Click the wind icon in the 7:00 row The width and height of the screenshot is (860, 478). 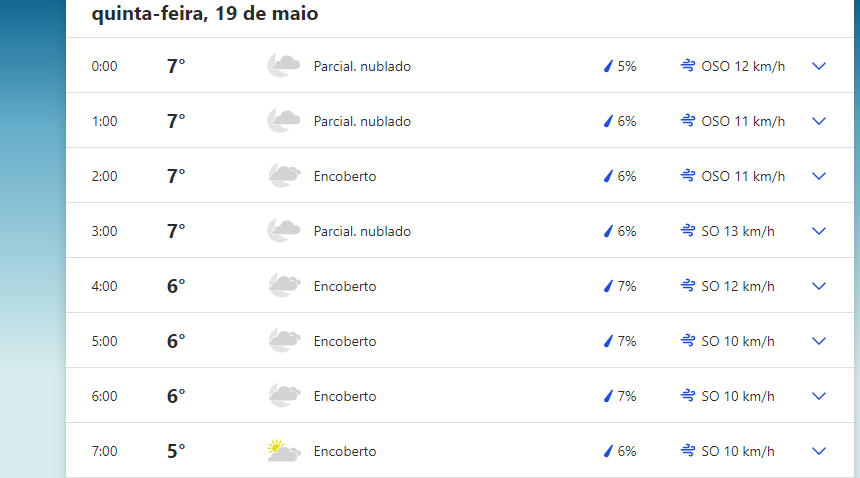(x=688, y=451)
